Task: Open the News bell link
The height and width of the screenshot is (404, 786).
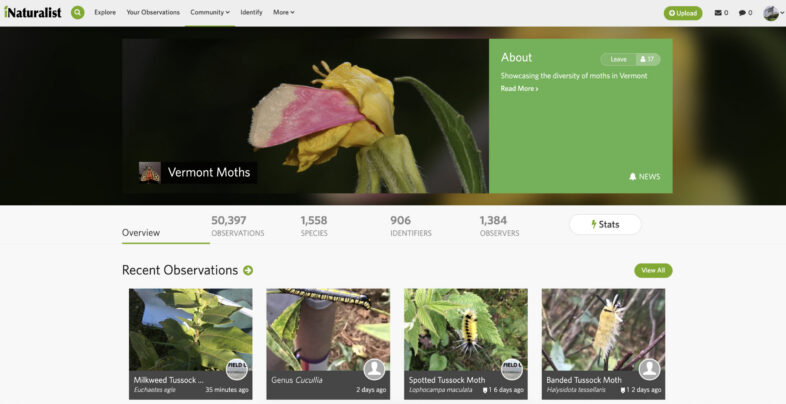Action: click(x=644, y=176)
